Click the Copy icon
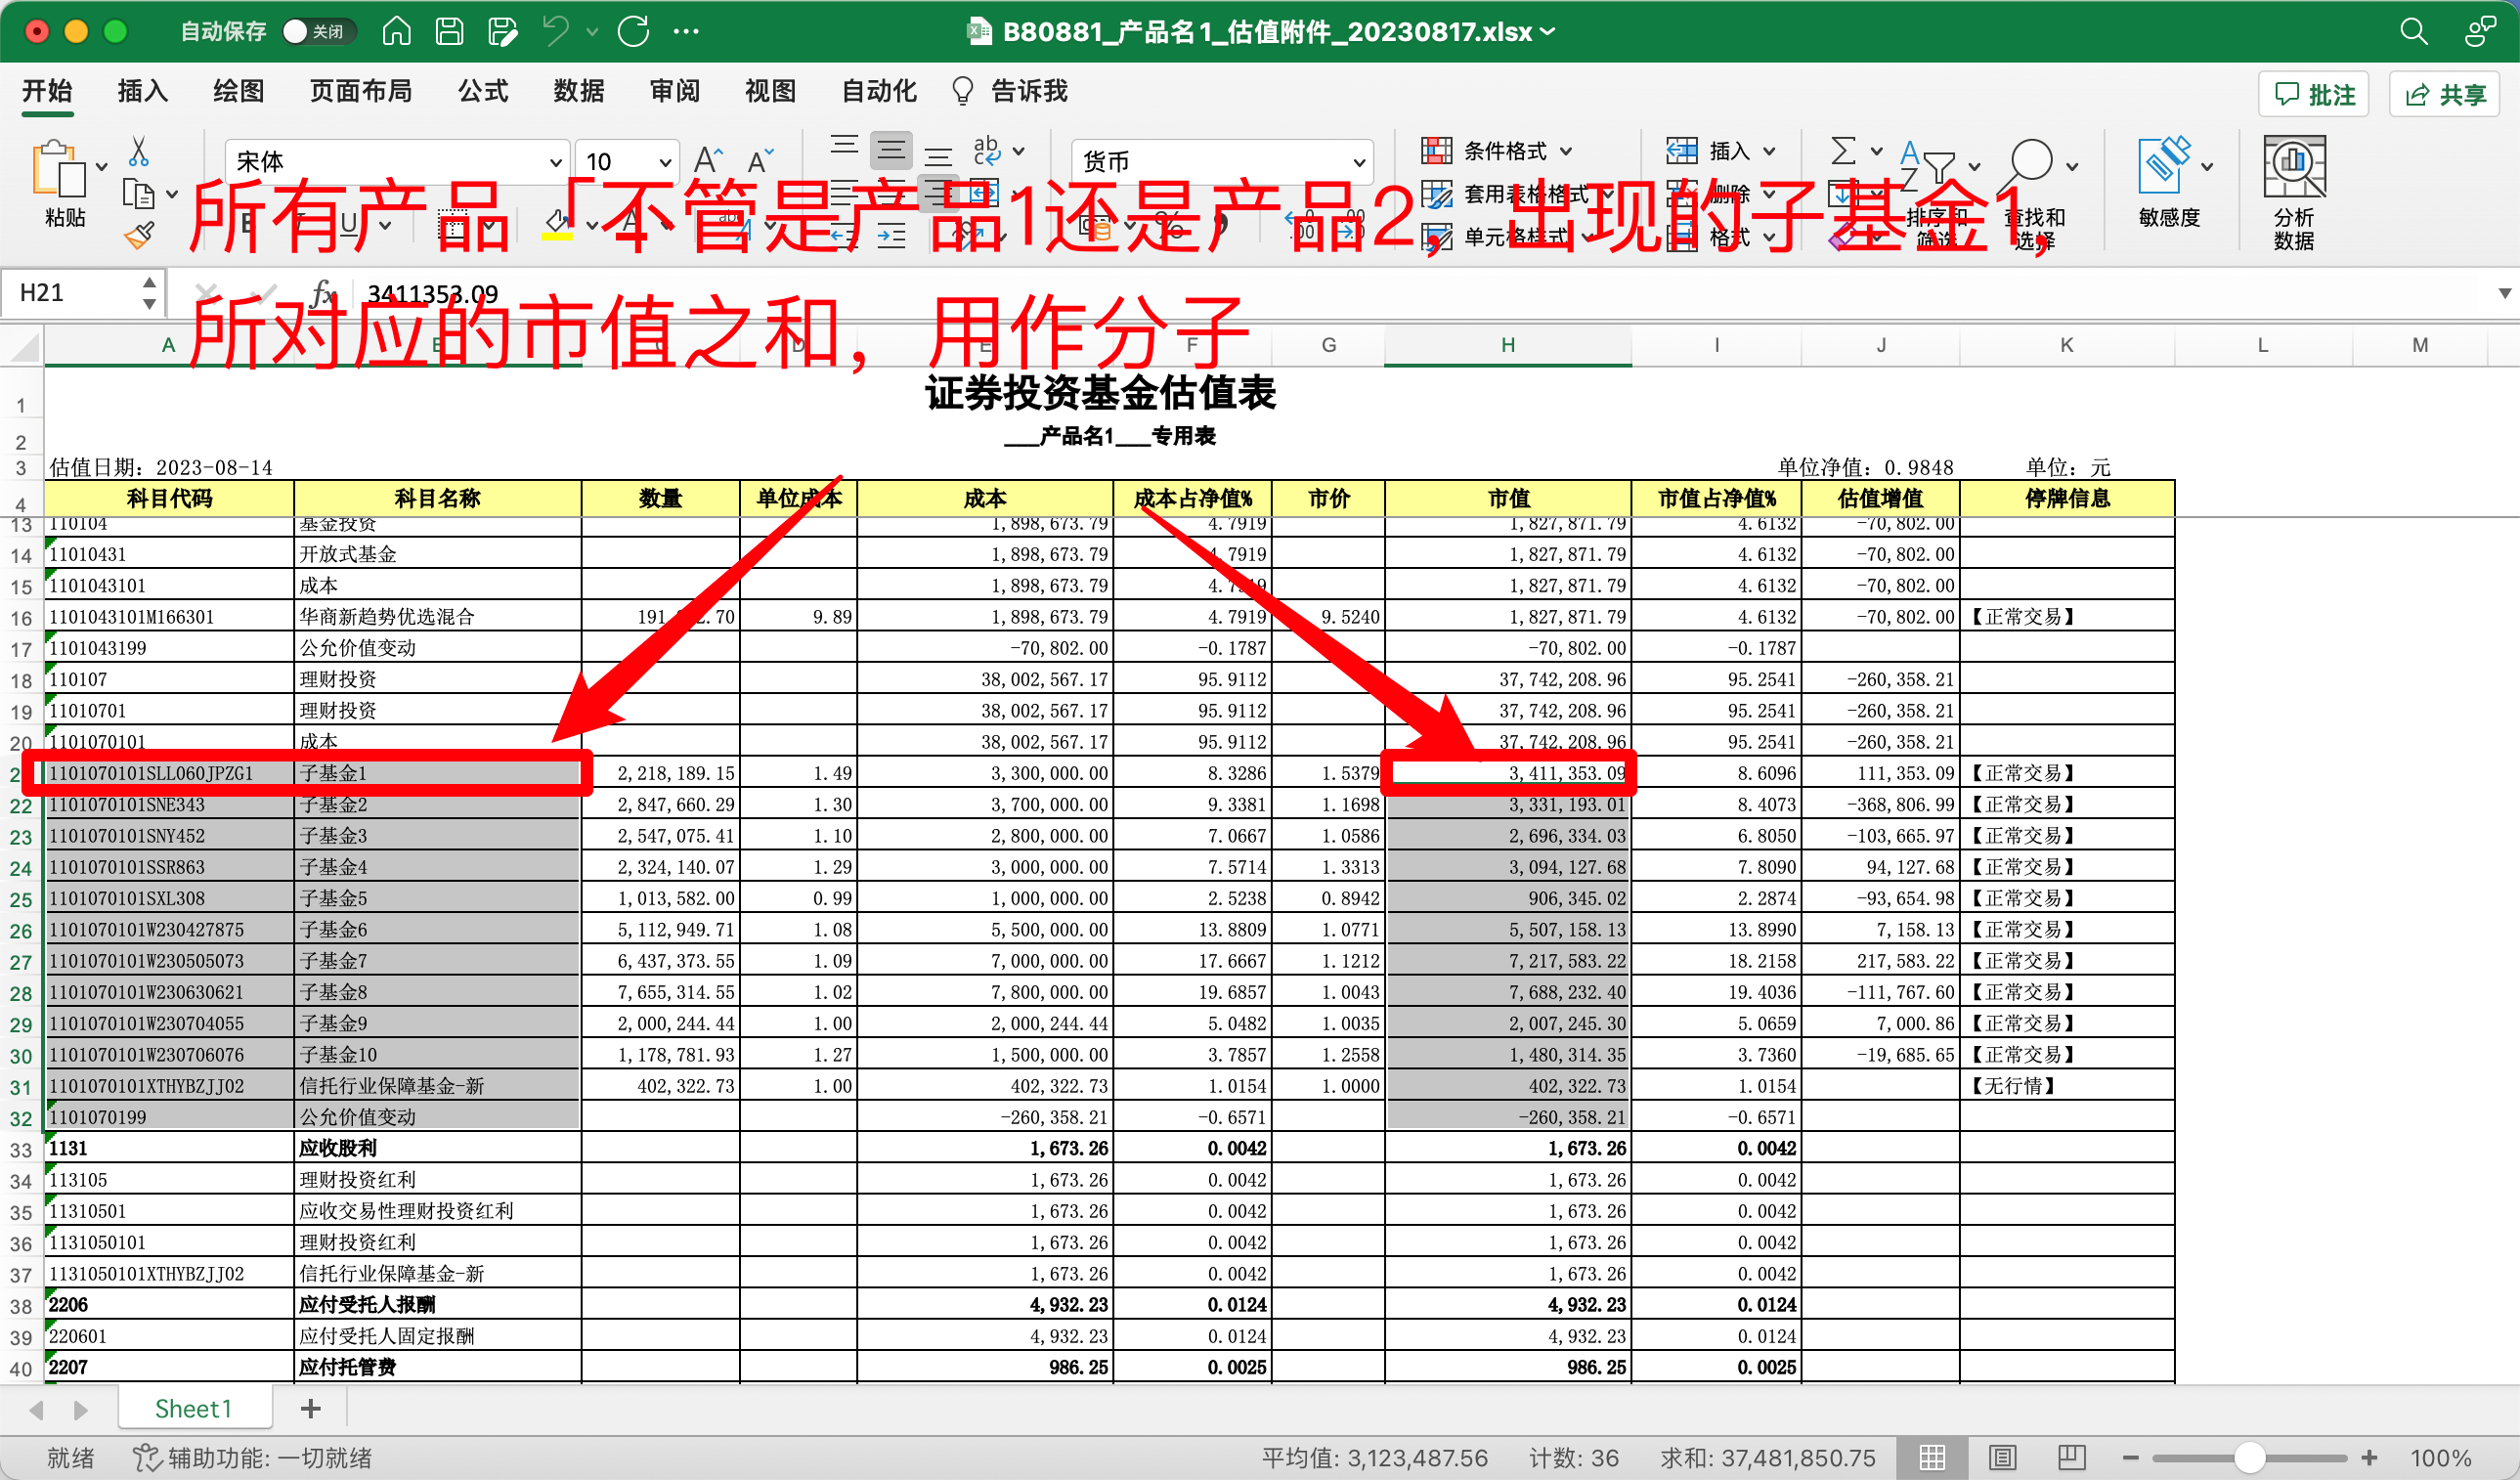The height and width of the screenshot is (1480, 2520). [x=138, y=193]
